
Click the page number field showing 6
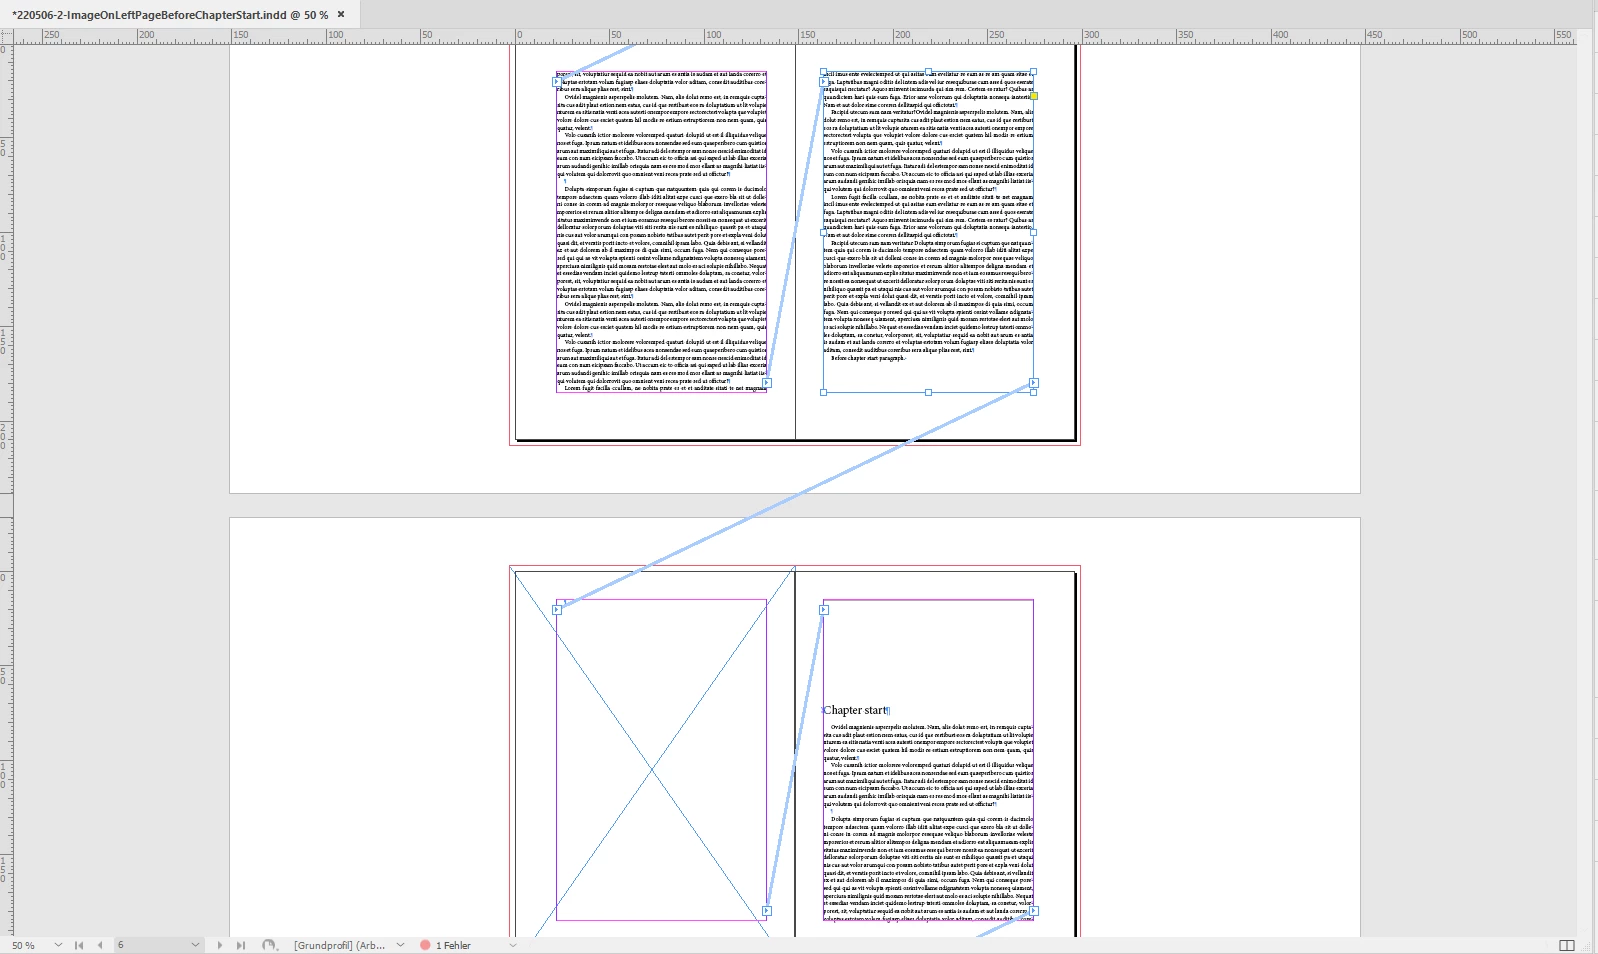[x=151, y=945]
